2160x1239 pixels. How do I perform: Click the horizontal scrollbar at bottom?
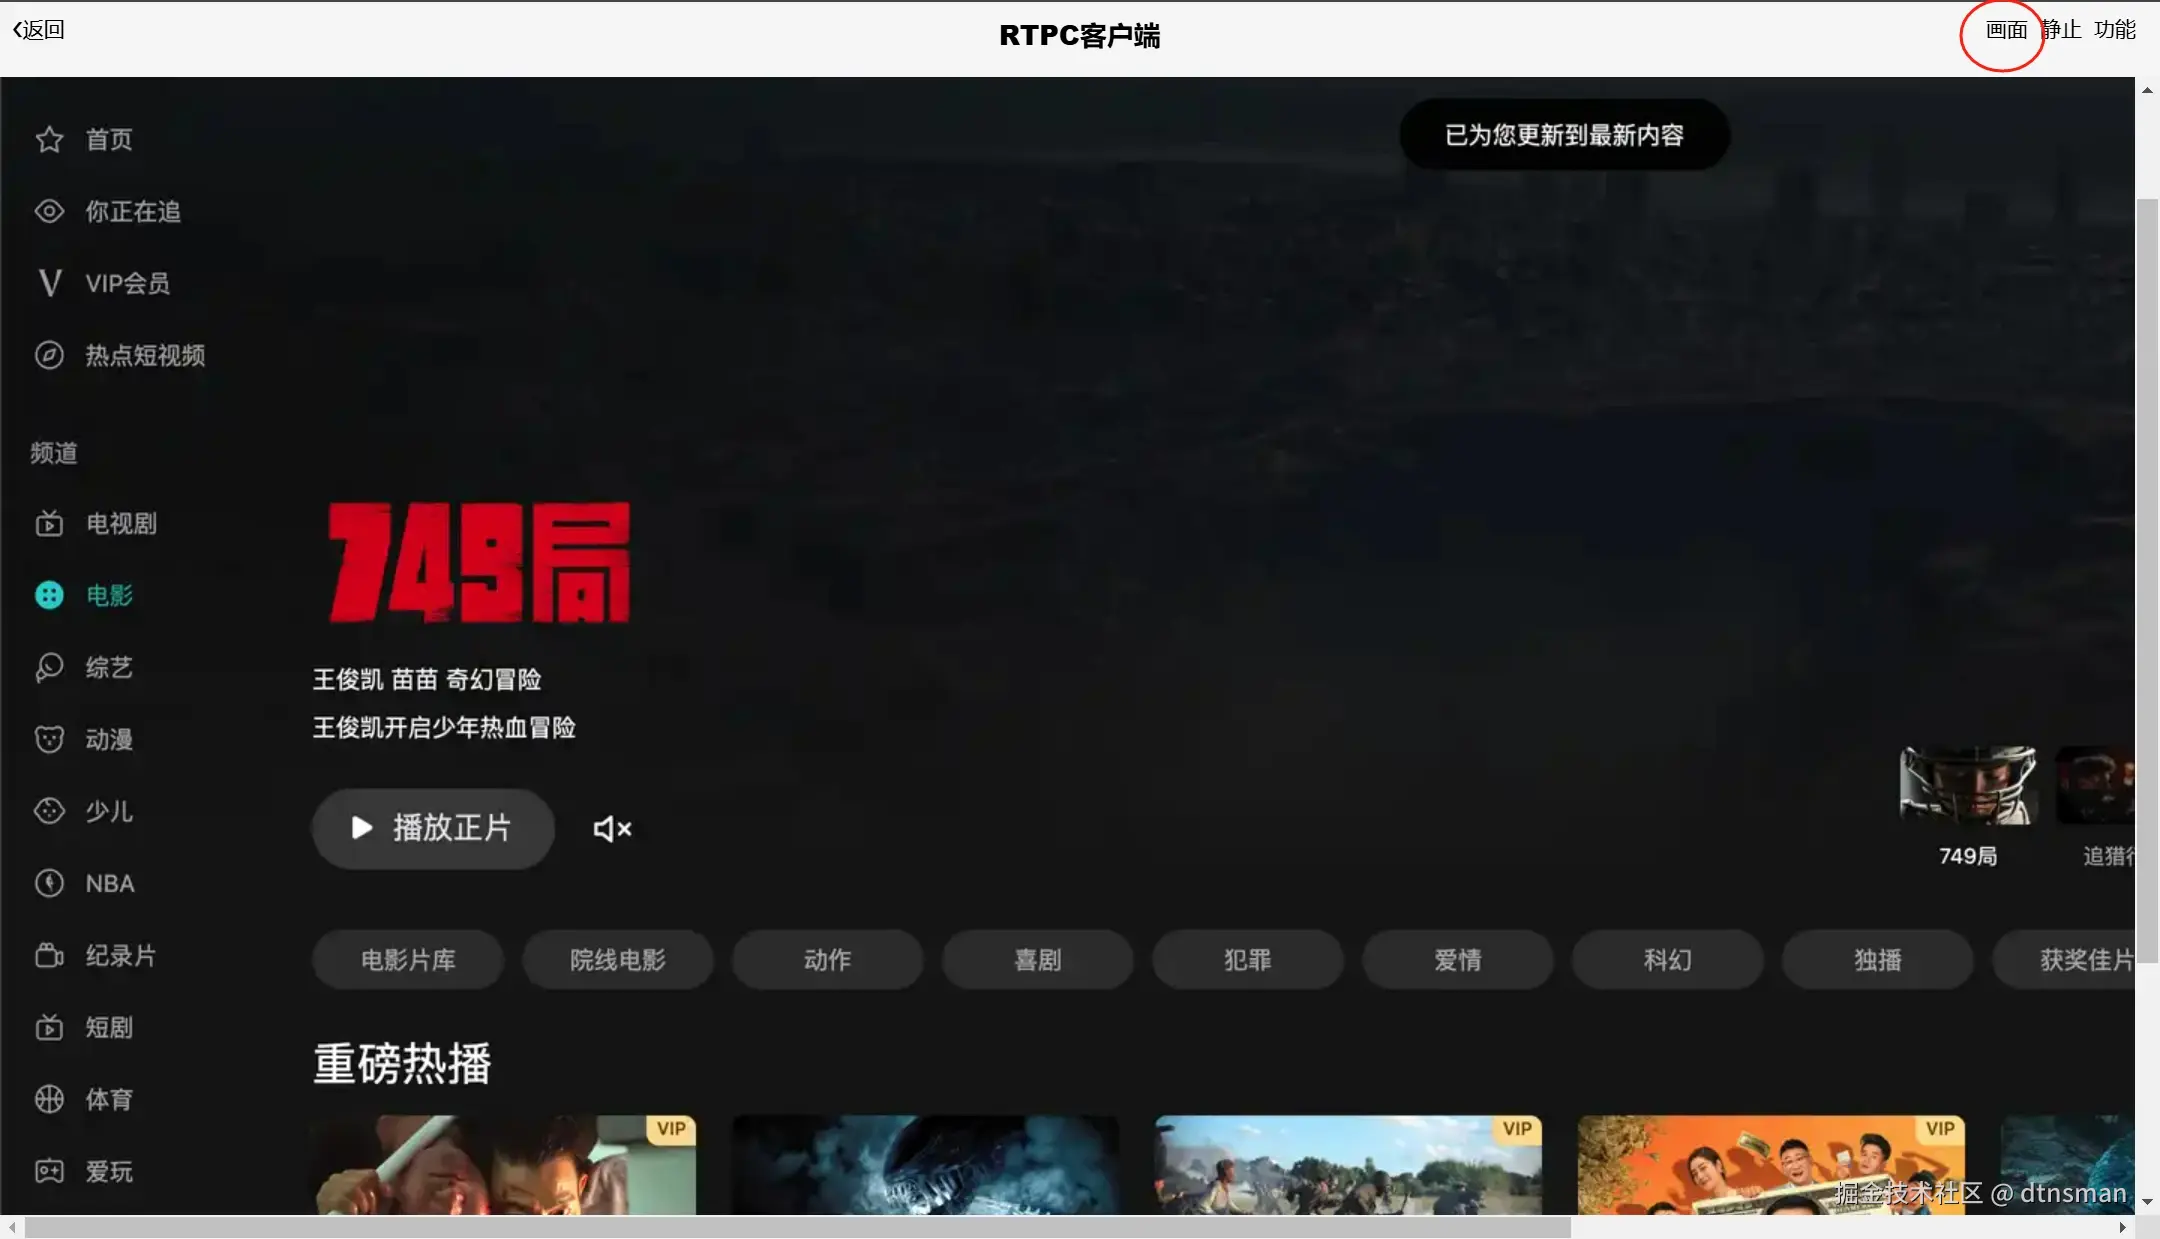pyautogui.click(x=797, y=1227)
